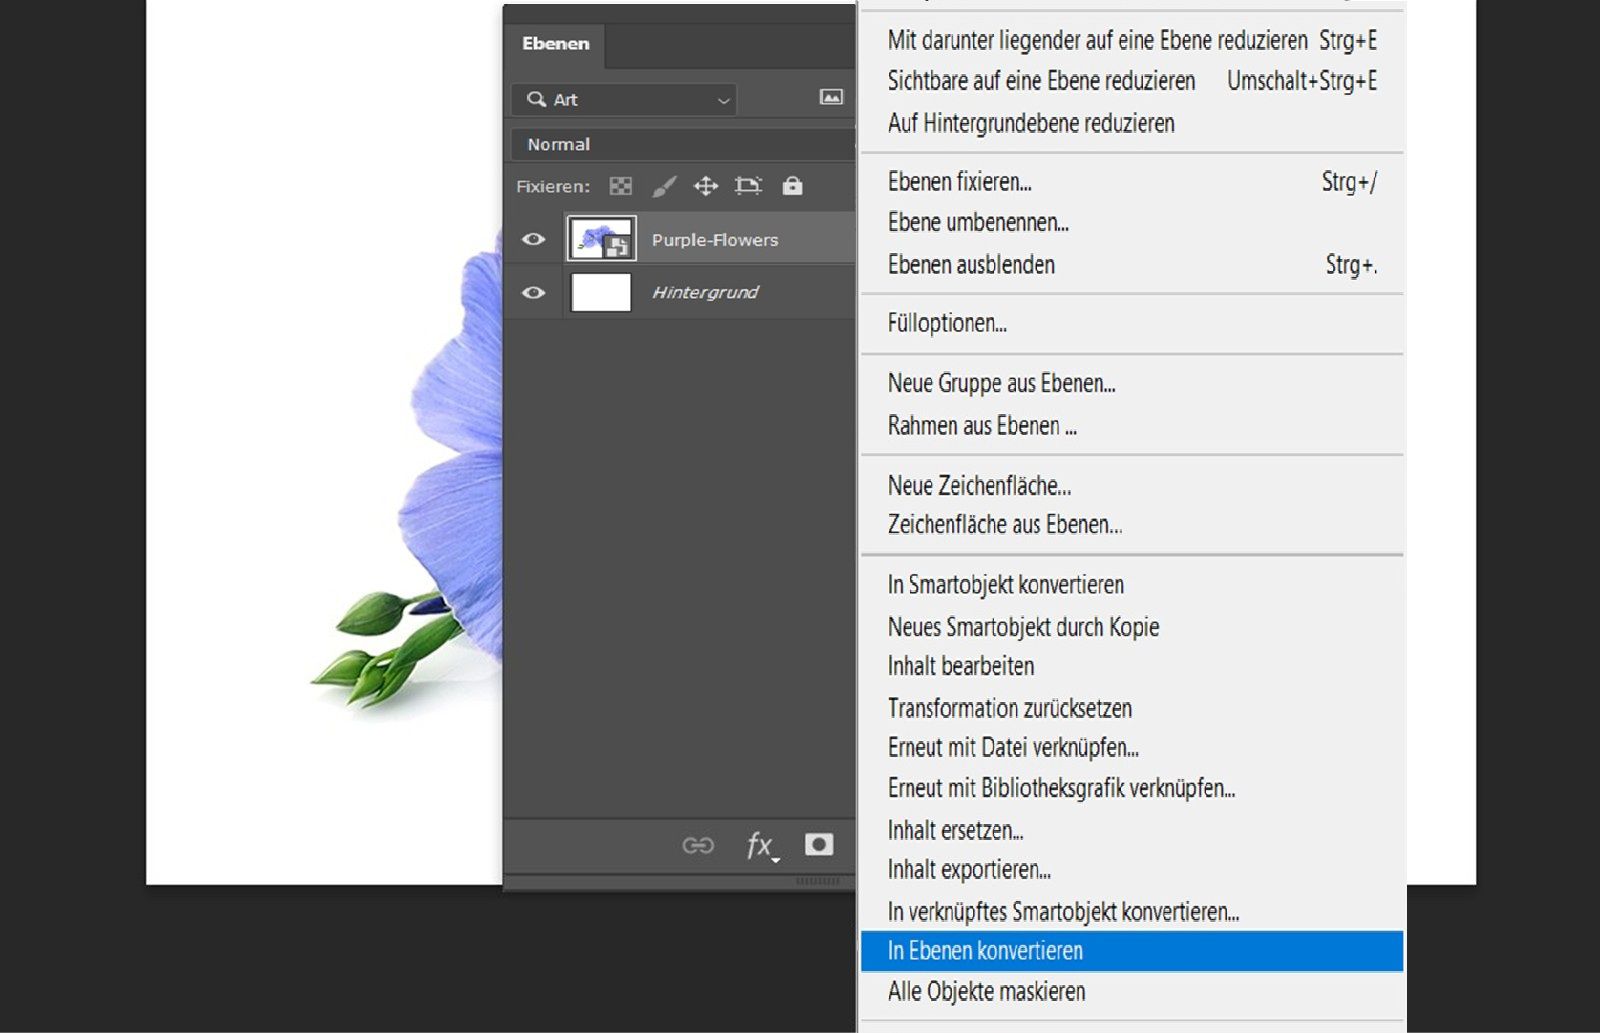
Task: Select Transformation zurücksetzen
Action: tap(1132, 708)
